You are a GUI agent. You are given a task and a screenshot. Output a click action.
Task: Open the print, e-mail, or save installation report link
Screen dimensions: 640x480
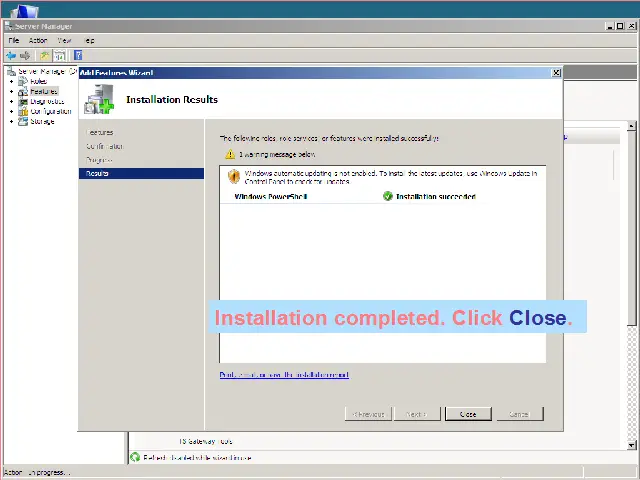tap(284, 375)
